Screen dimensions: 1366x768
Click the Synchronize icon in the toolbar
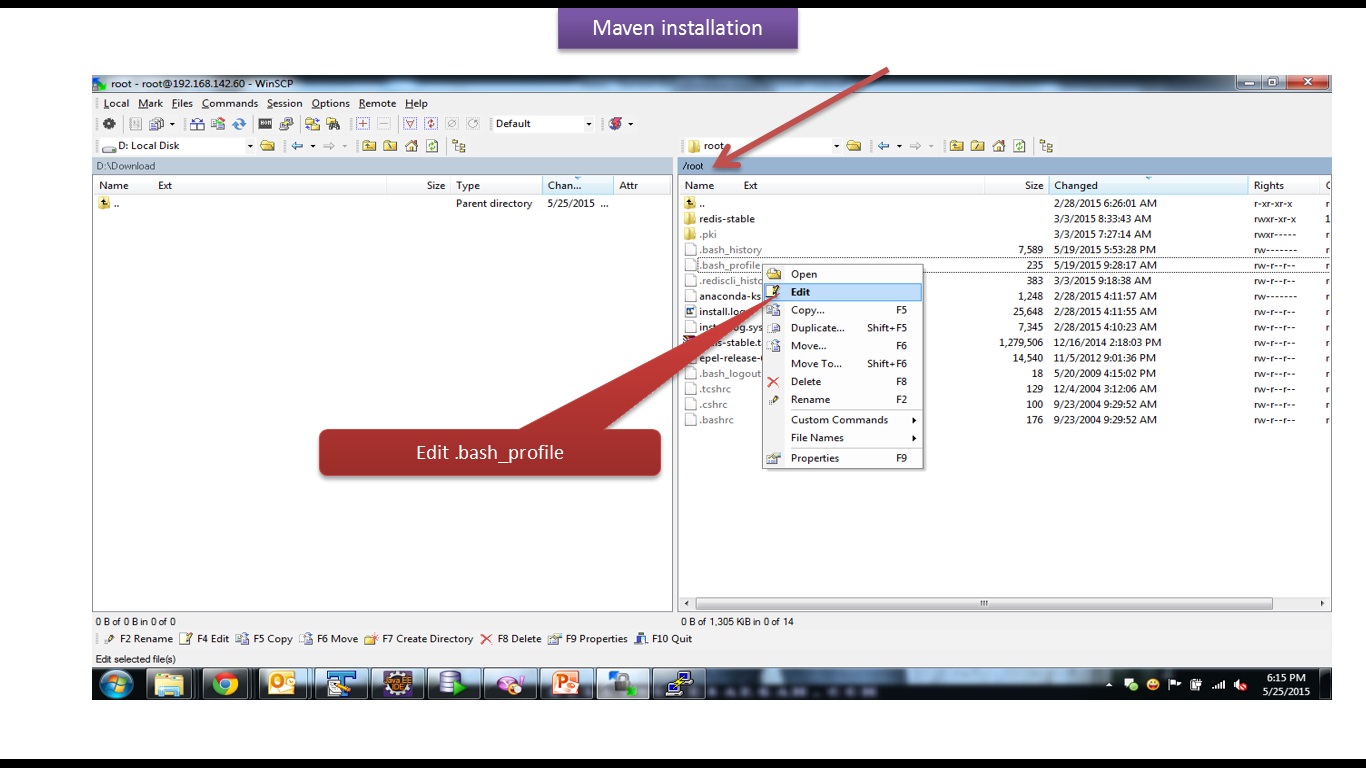[x=239, y=124]
